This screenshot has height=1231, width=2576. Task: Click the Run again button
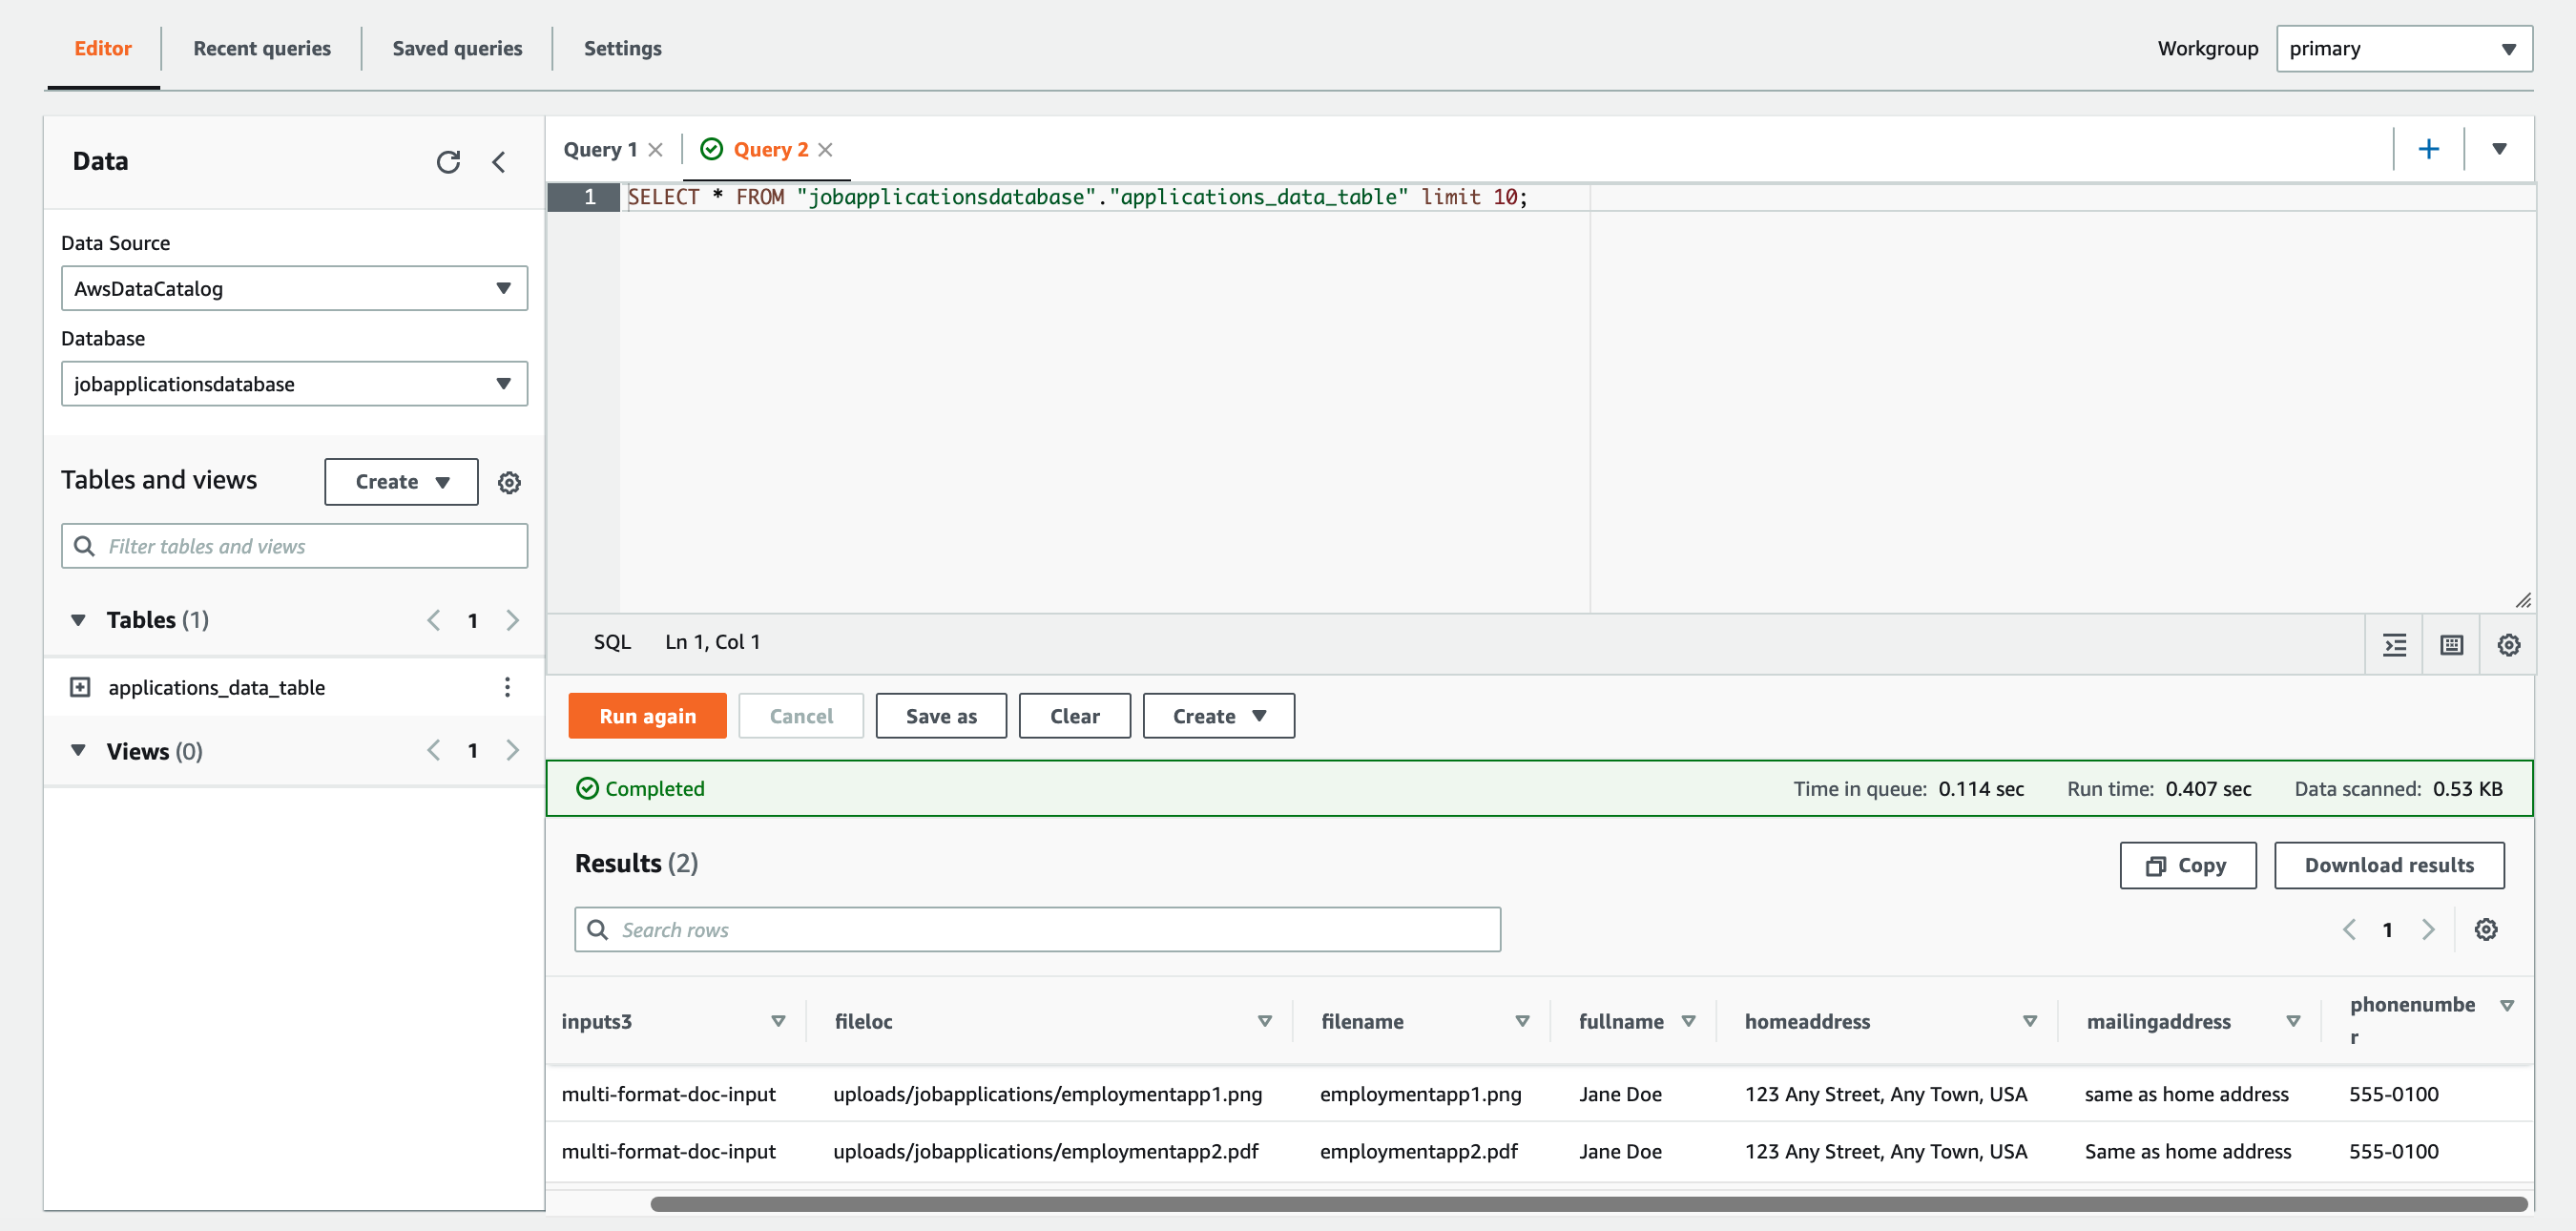(647, 716)
